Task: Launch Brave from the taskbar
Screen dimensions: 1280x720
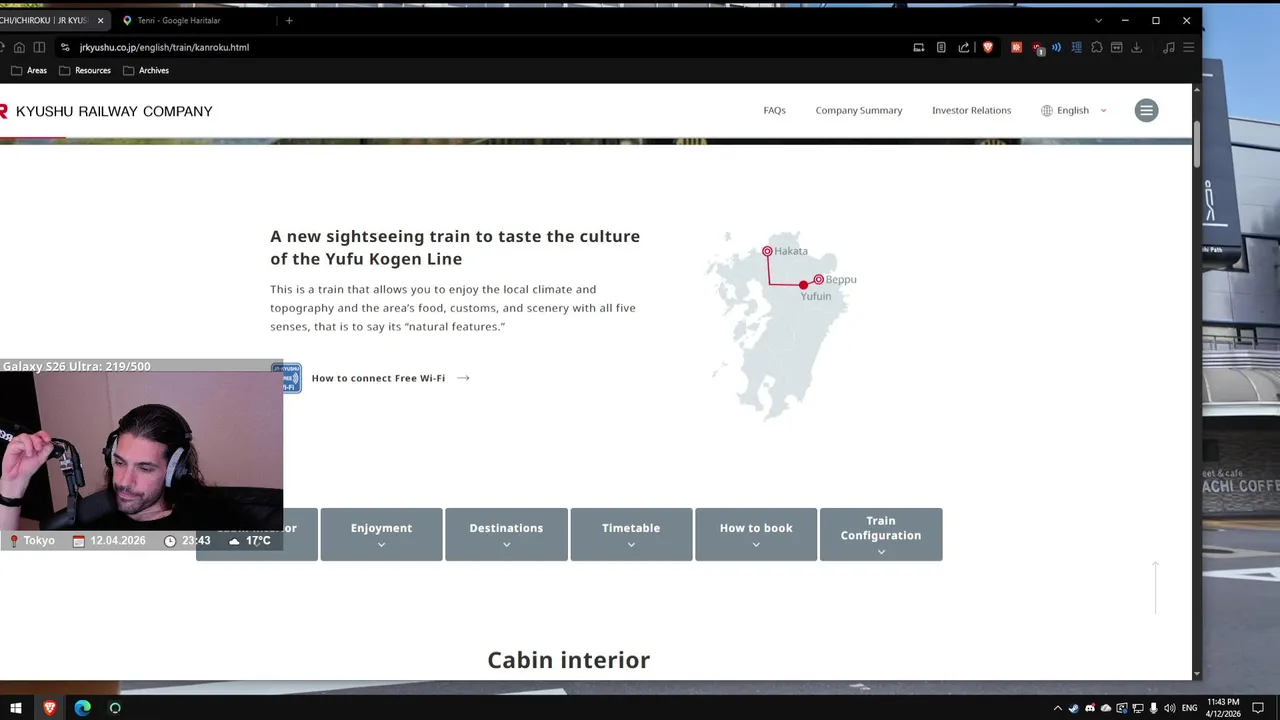Action: 50,707
